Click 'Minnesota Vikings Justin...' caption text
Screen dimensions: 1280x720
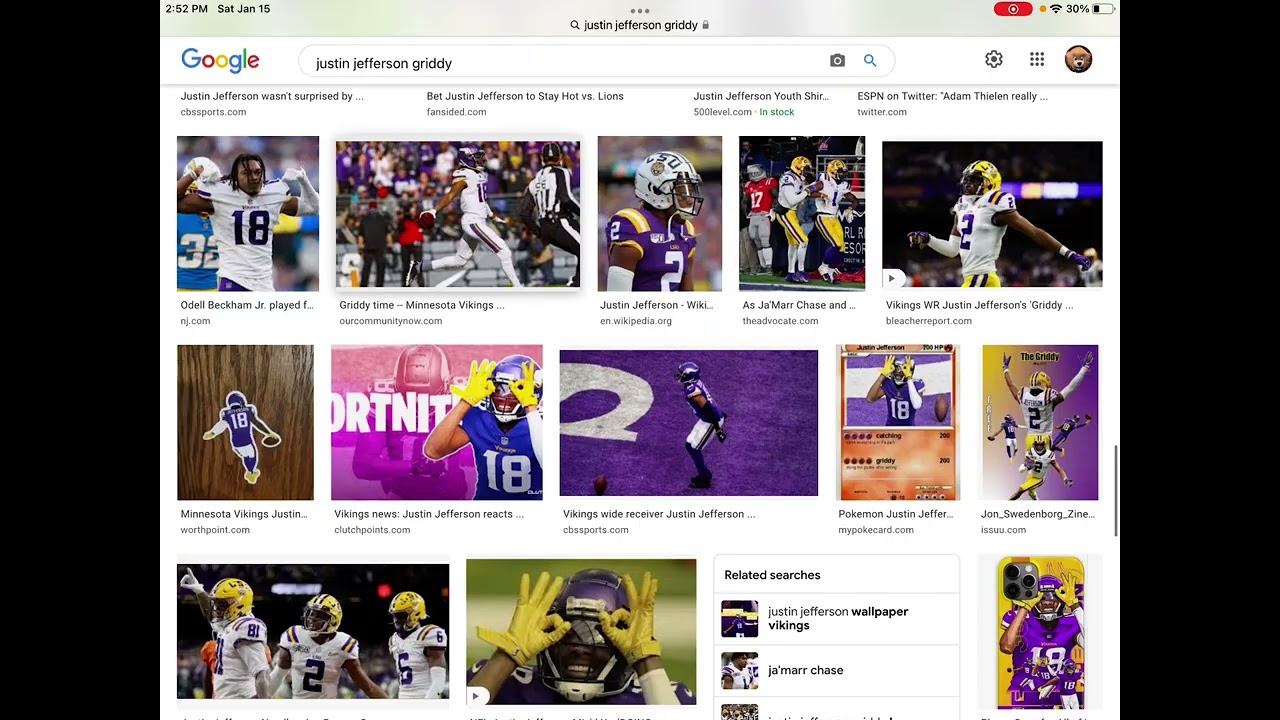pyautogui.click(x=244, y=514)
